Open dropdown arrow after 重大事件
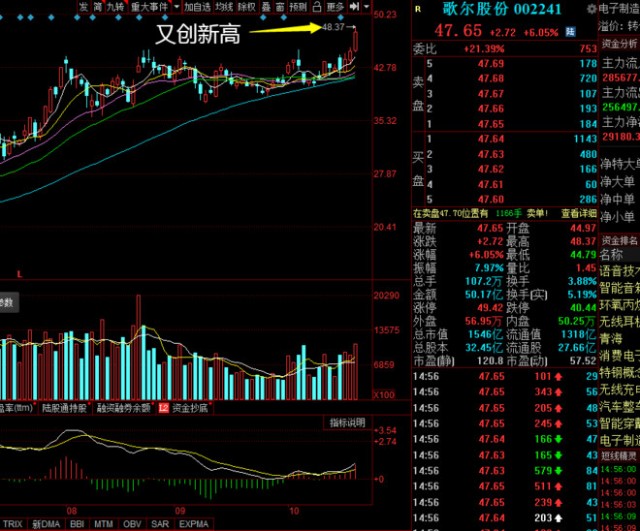 pyautogui.click(x=176, y=7)
